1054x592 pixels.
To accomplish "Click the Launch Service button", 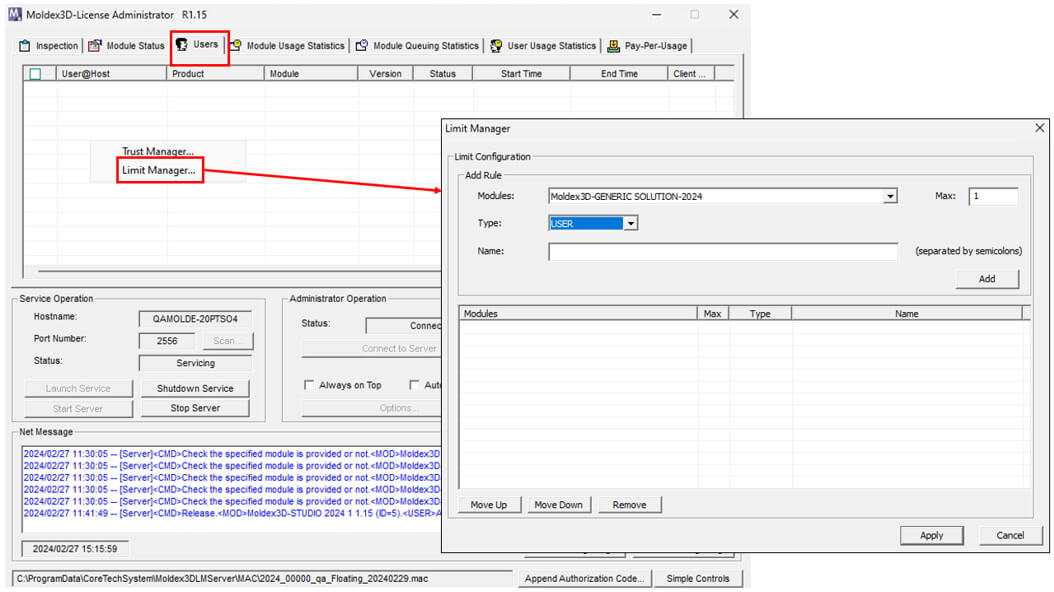I will pos(78,388).
